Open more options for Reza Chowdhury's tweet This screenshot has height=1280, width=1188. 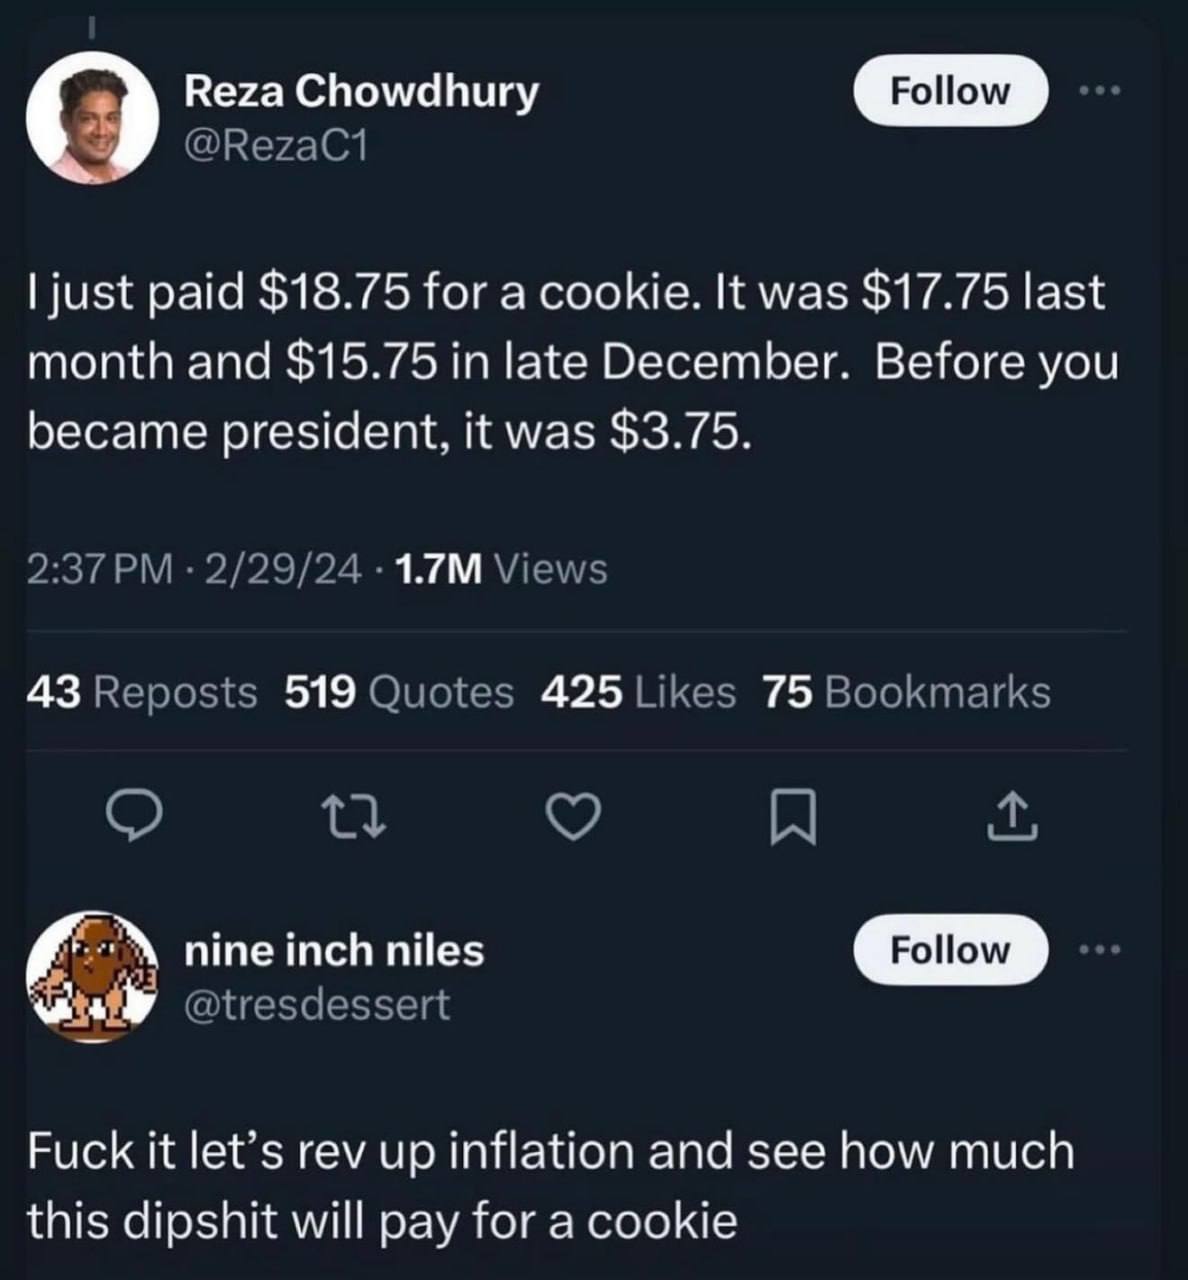pyautogui.click(x=1101, y=91)
